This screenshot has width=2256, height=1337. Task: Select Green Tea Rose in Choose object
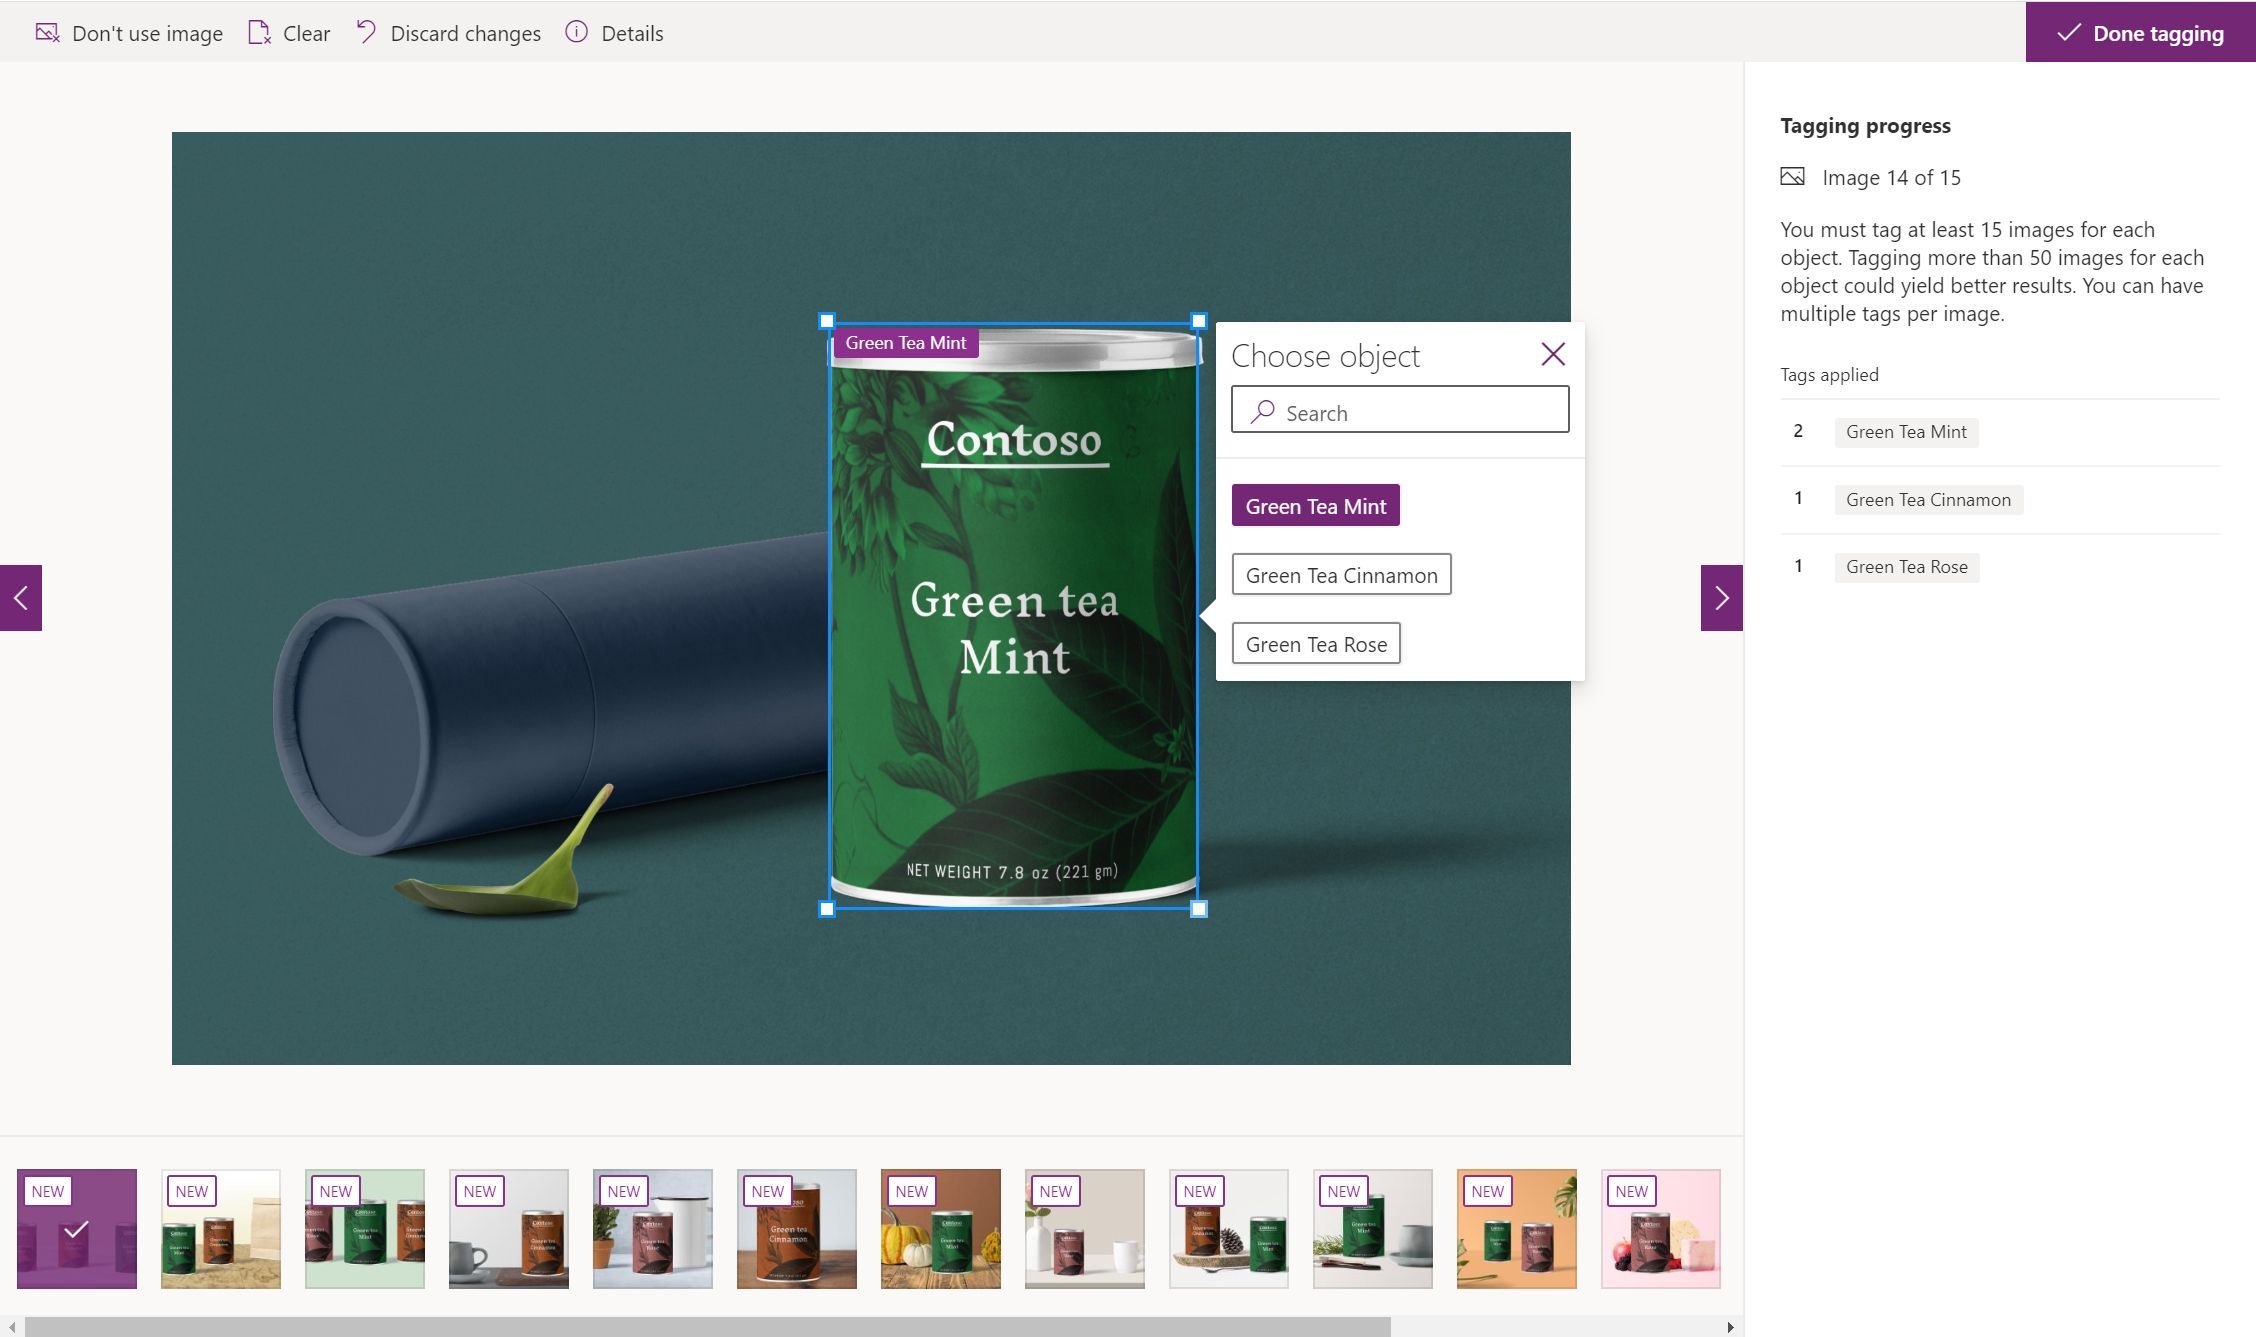[1316, 643]
